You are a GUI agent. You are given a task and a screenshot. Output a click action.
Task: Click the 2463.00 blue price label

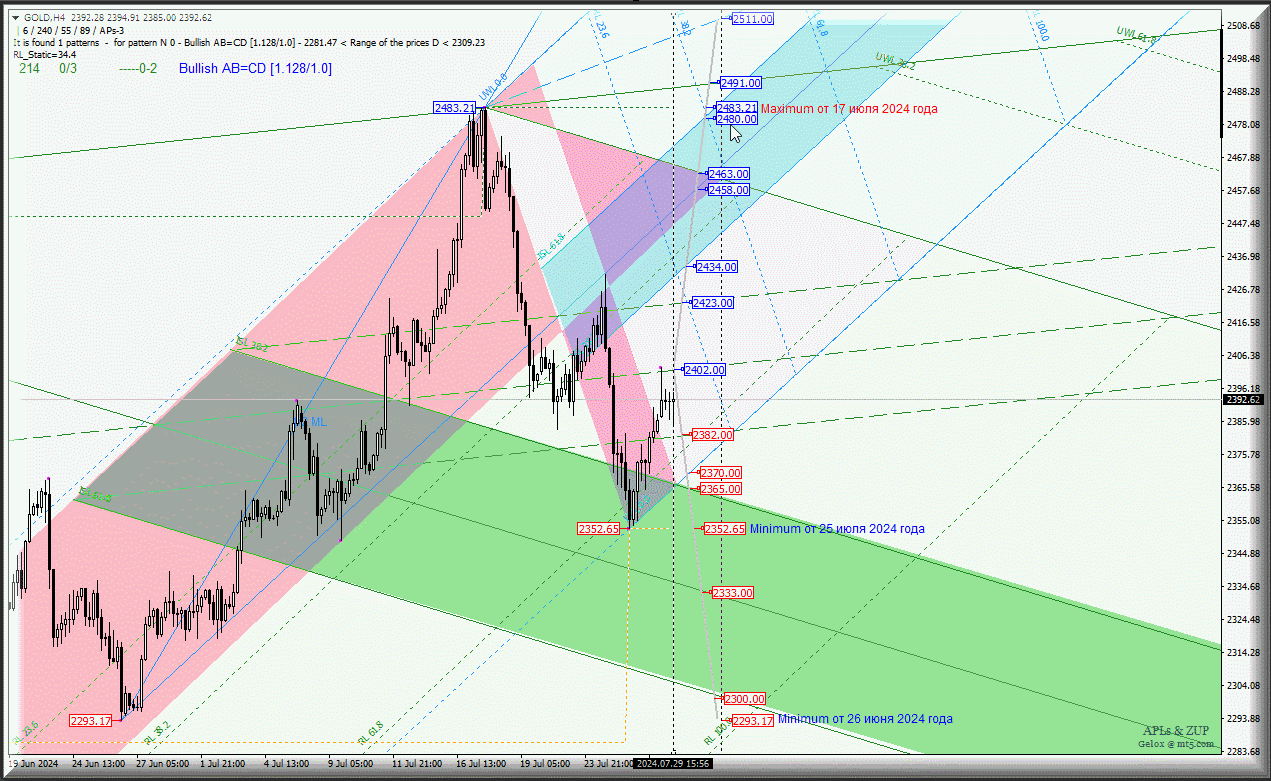[728, 174]
